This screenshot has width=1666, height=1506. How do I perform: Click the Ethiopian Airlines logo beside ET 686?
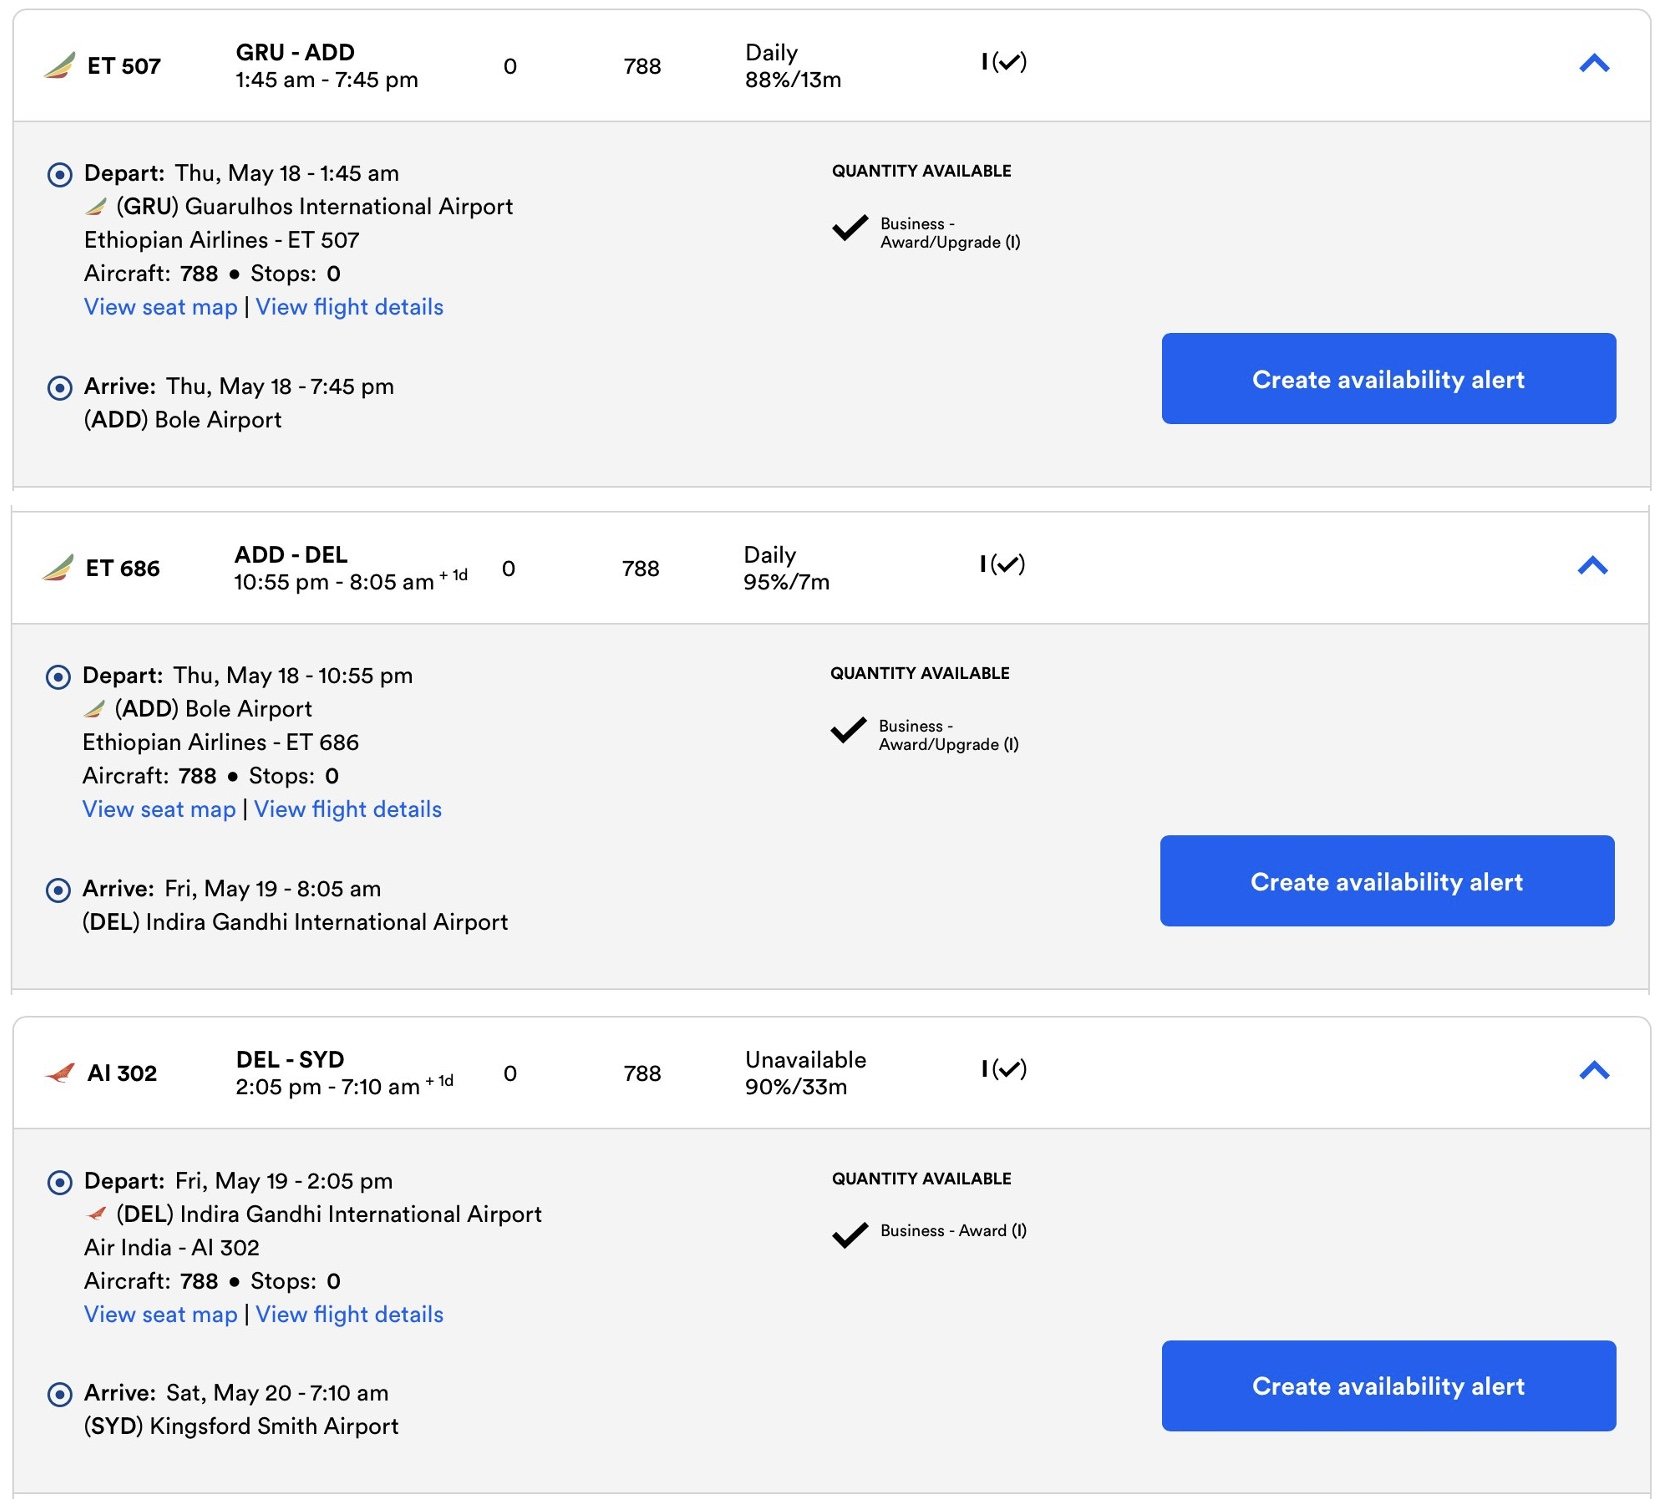[58, 568]
